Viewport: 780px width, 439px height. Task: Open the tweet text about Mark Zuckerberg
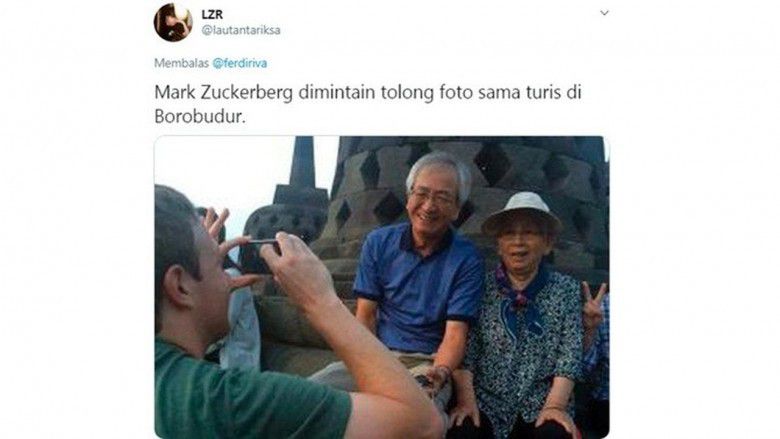368,104
